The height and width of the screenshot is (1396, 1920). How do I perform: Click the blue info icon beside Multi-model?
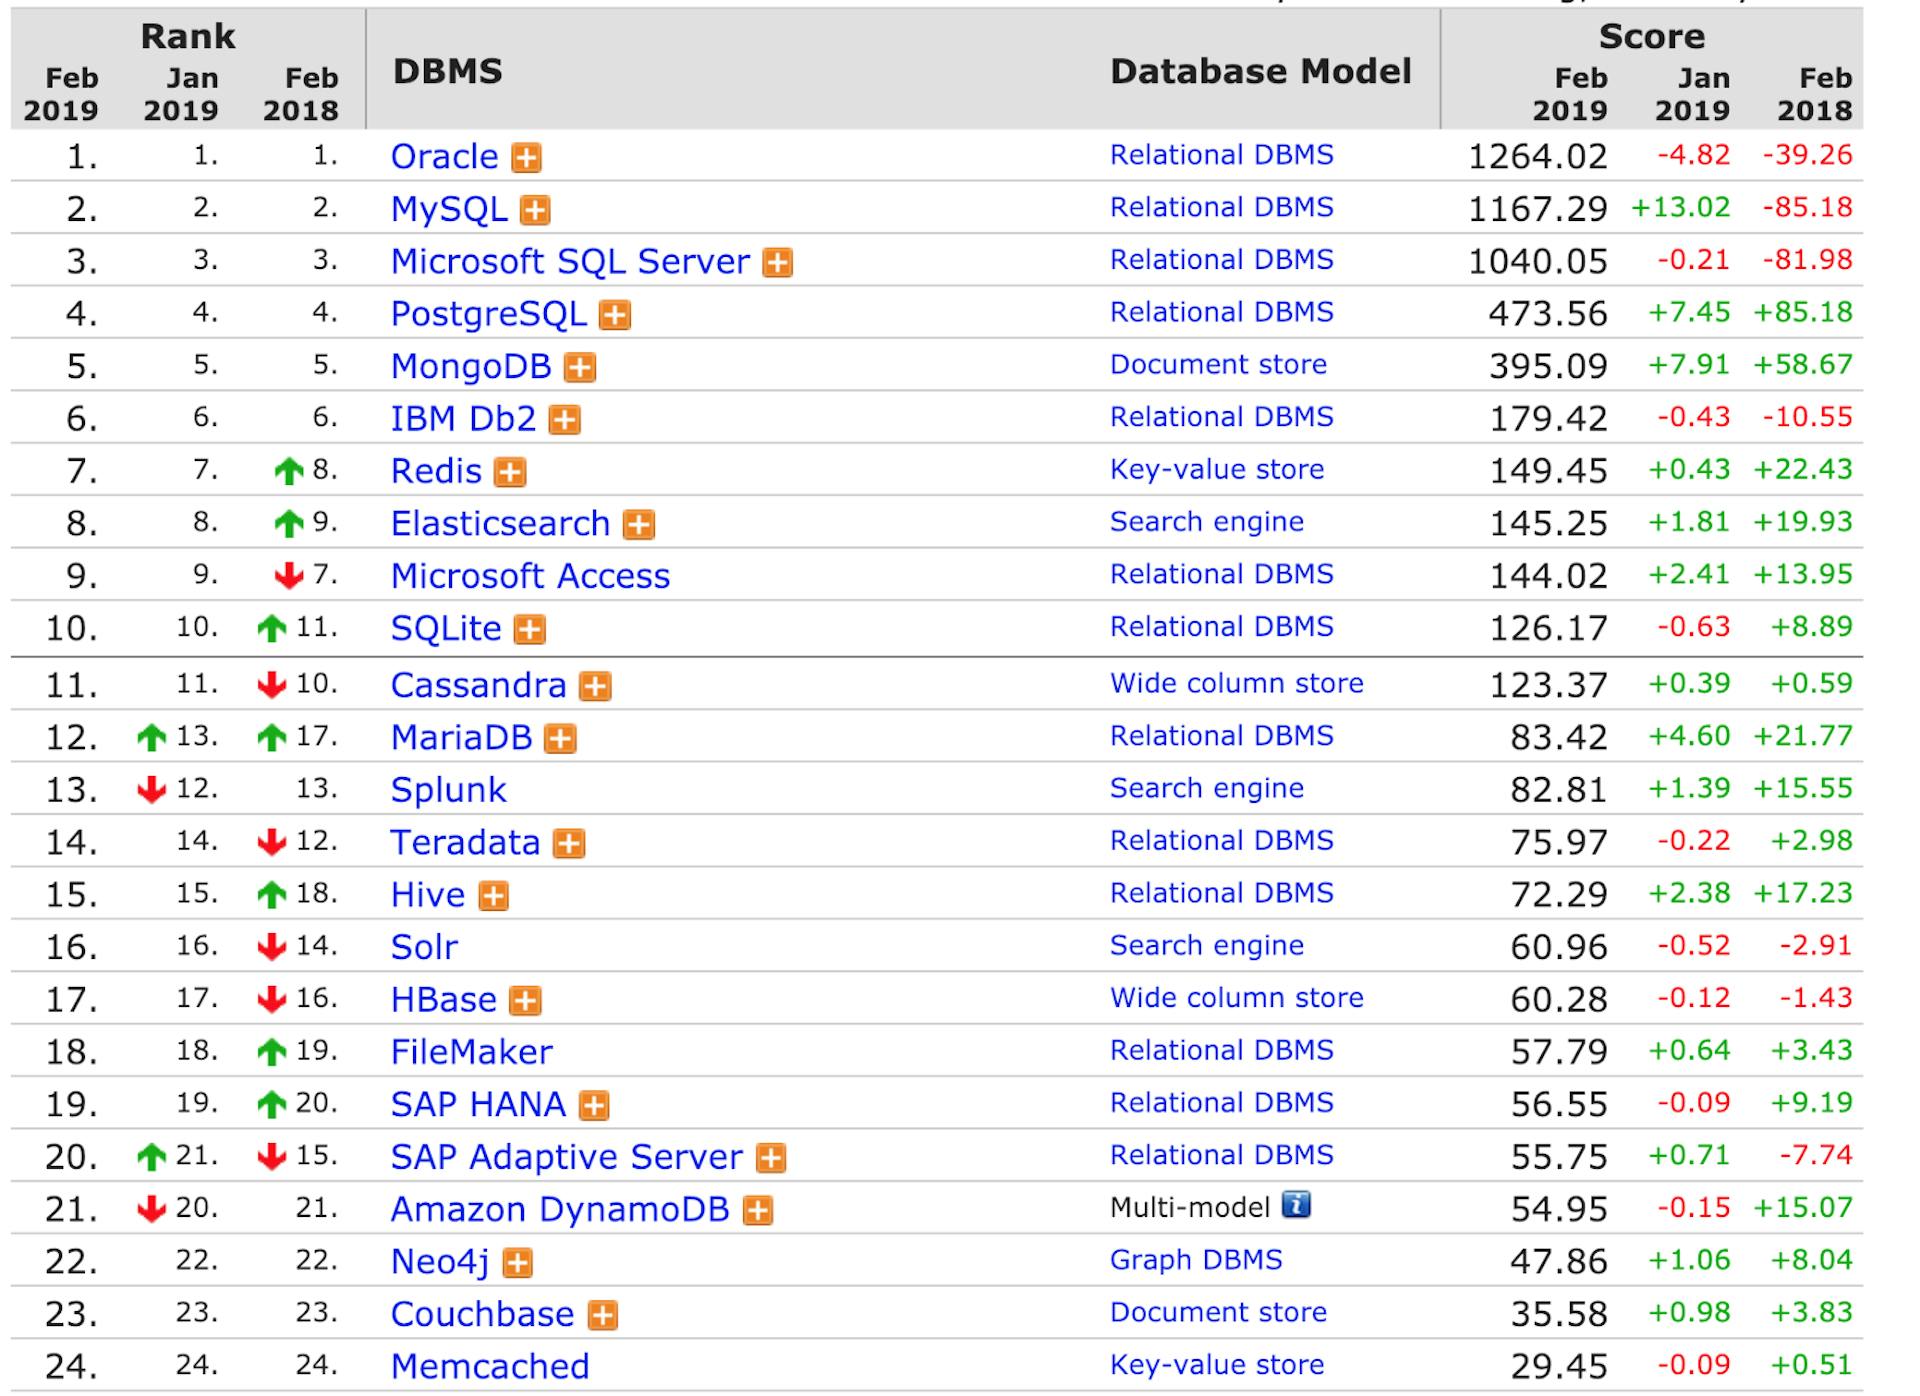[1296, 1205]
